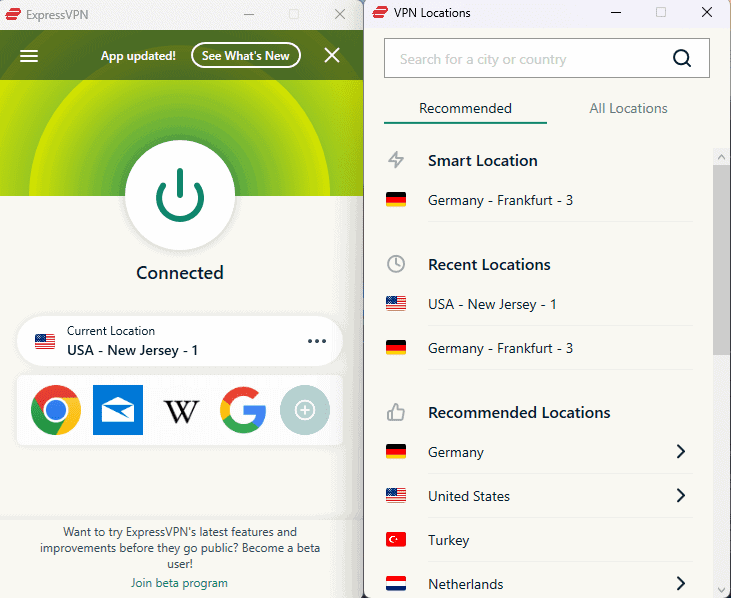The image size is (731, 598).
Task: Click the Germany flag in Recommended Locations
Action: click(x=396, y=451)
